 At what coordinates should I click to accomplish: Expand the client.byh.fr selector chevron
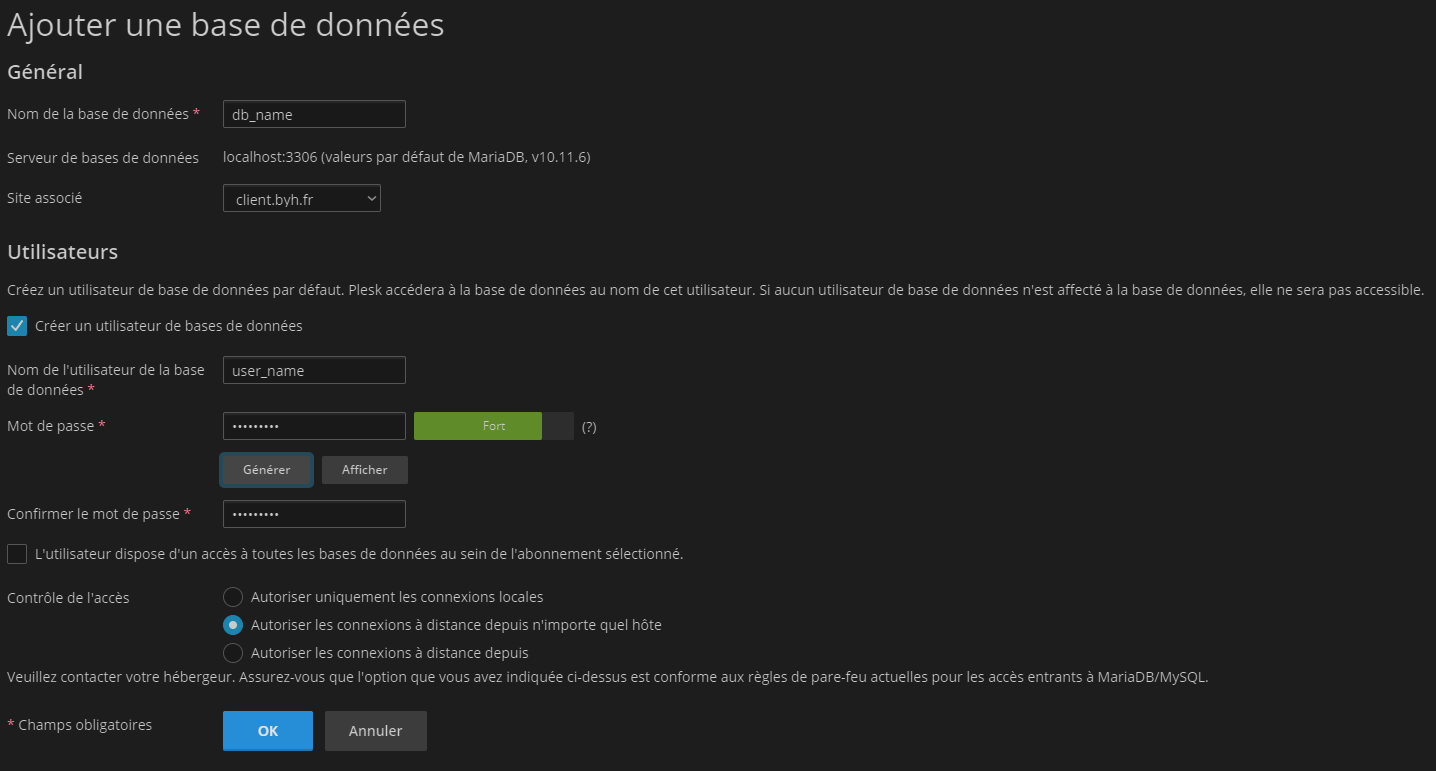pos(371,197)
